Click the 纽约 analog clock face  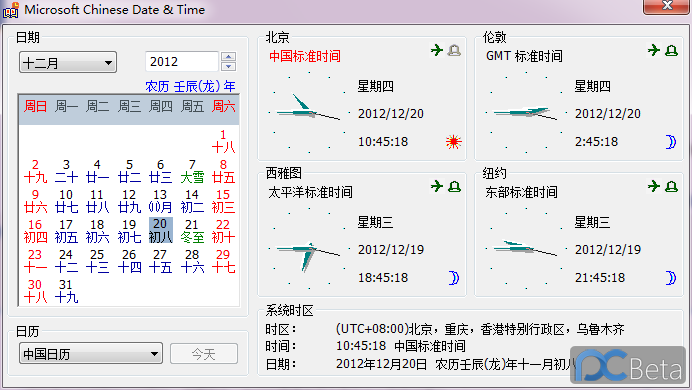pyautogui.click(x=526, y=249)
